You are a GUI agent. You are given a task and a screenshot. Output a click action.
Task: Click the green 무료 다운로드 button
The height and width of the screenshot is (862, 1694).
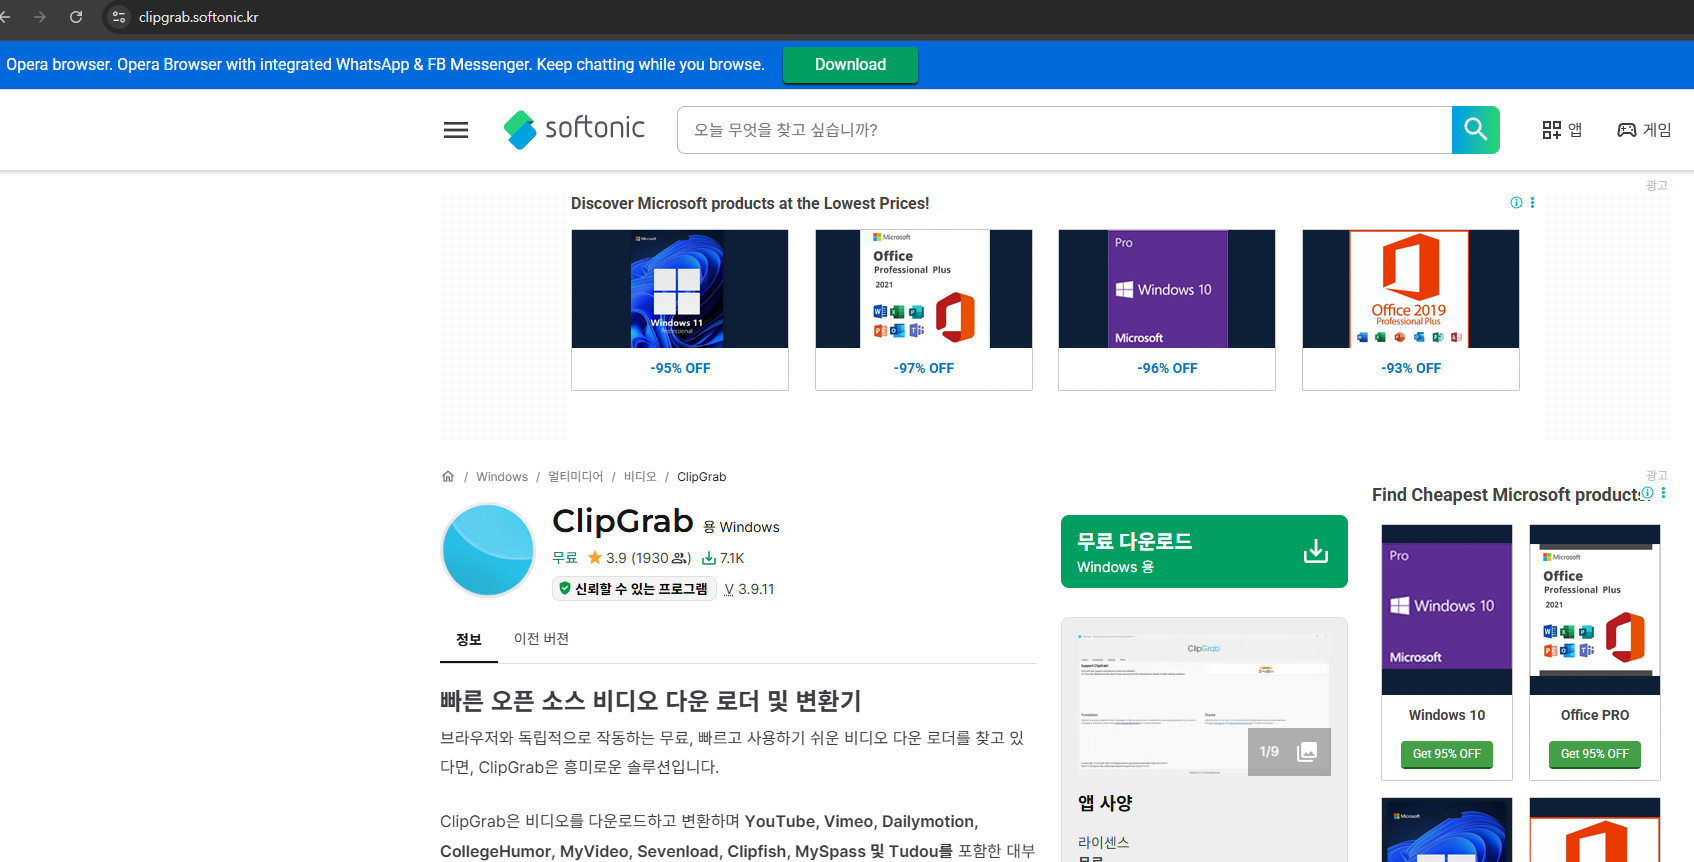click(x=1203, y=552)
